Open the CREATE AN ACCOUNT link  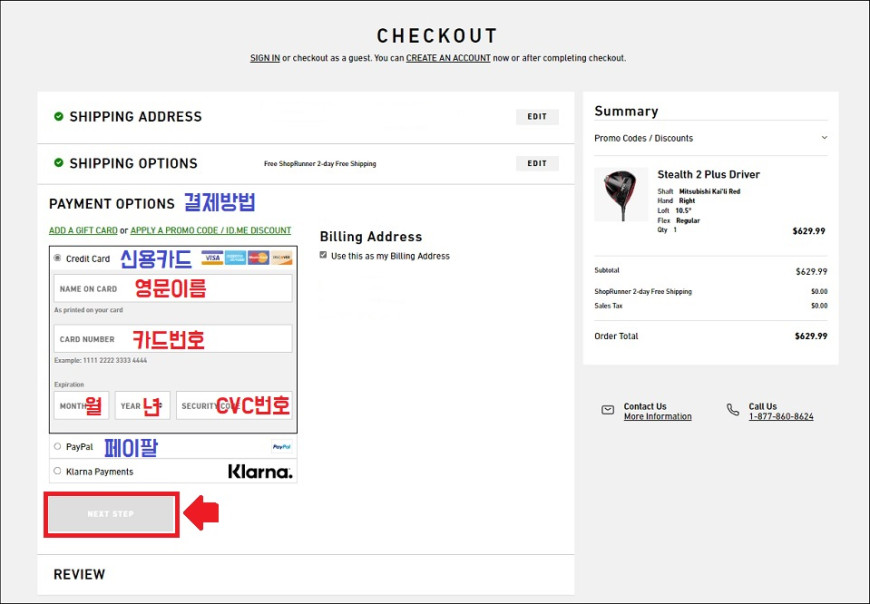(x=448, y=58)
